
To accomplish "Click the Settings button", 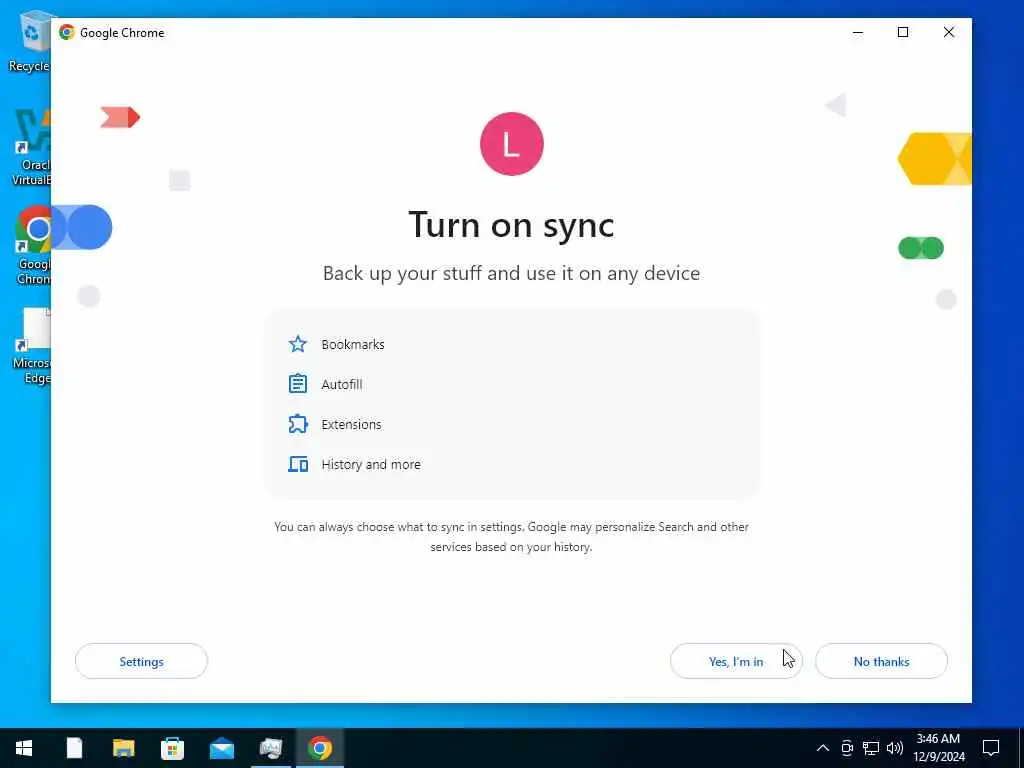I will (141, 662).
